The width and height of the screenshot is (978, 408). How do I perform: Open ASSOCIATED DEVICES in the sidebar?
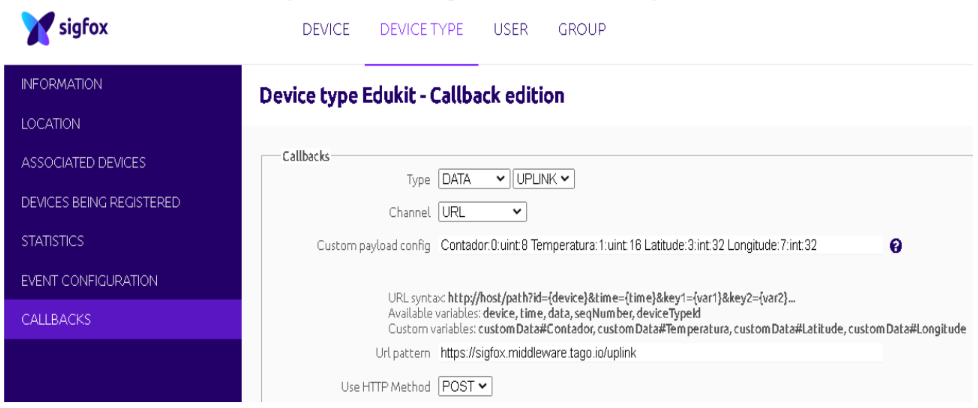point(123,163)
